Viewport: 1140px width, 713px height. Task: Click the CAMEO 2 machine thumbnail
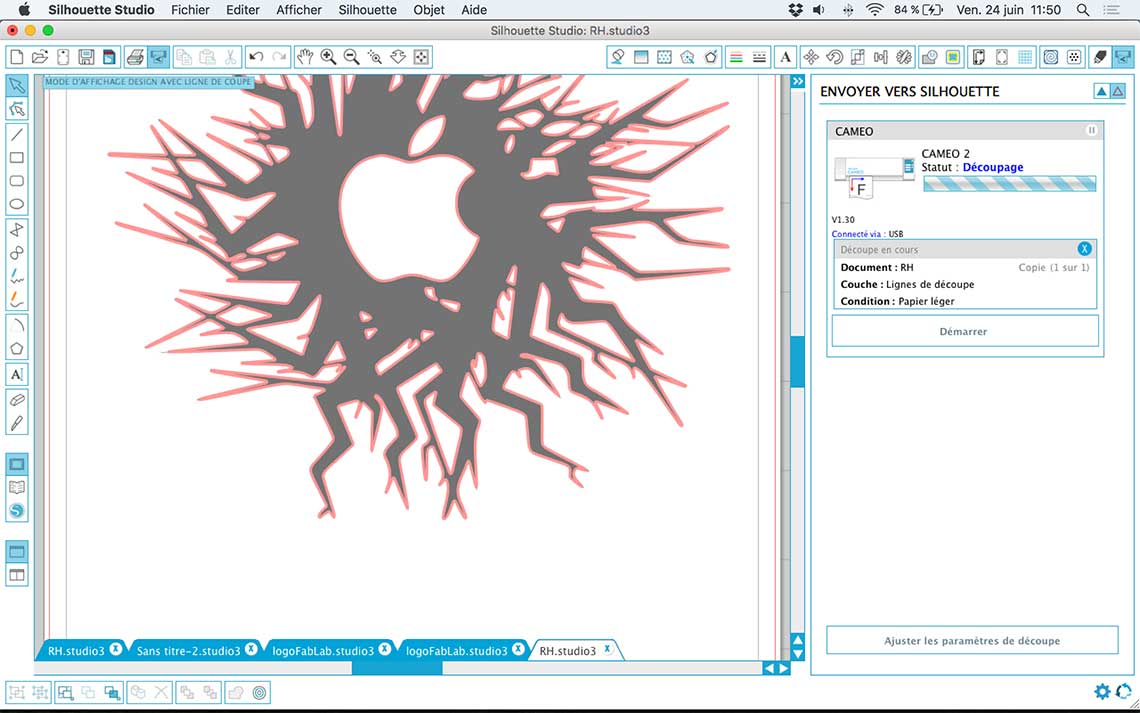[x=874, y=177]
